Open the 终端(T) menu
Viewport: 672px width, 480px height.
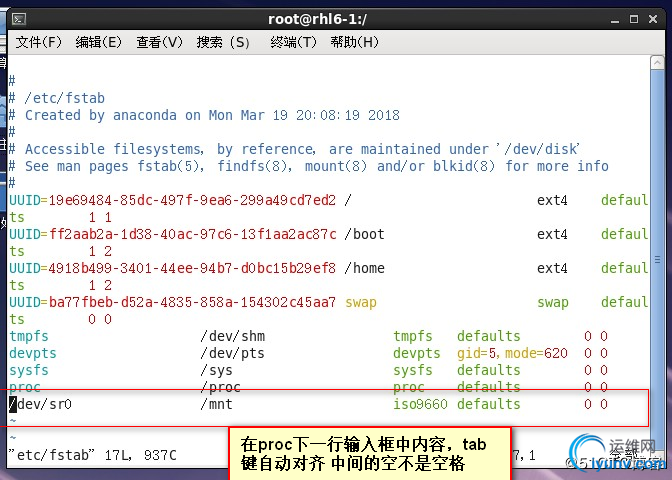click(294, 42)
